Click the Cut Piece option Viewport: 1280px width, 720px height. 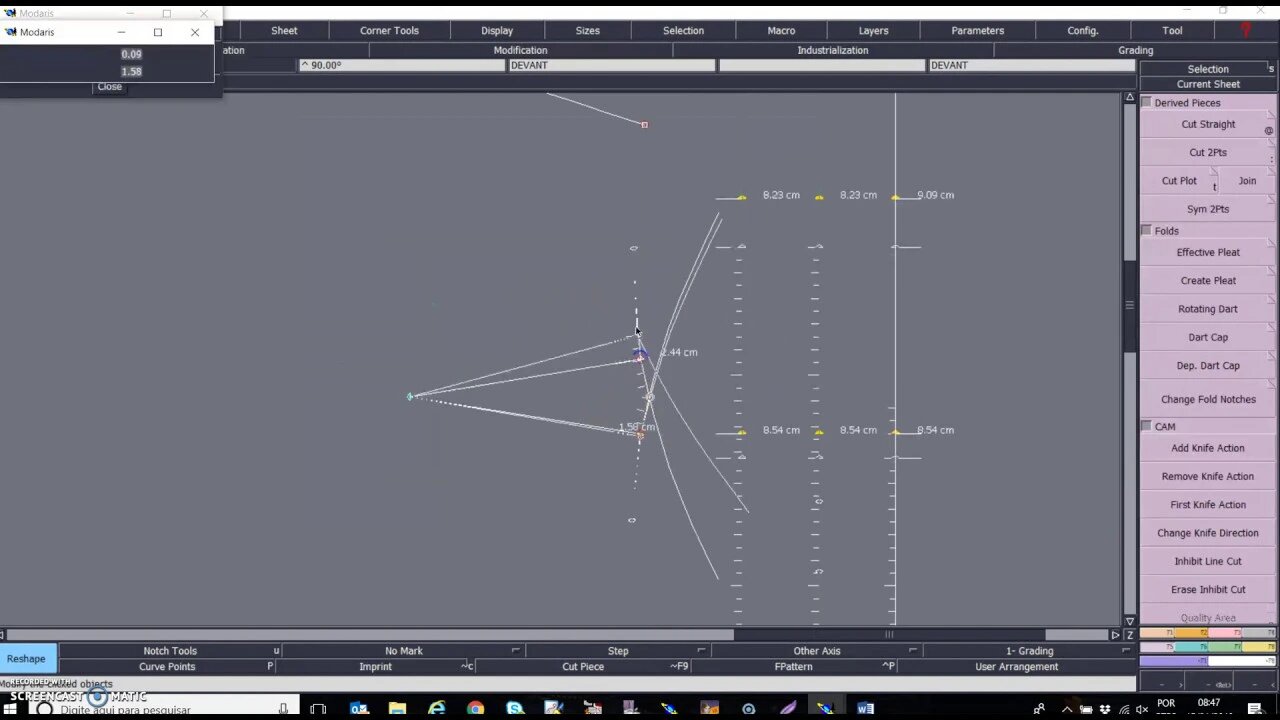click(583, 666)
